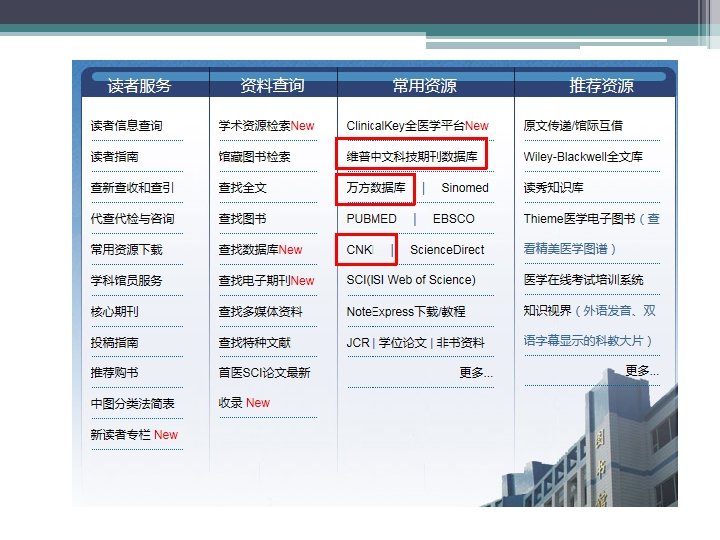Open 万方数据库 link

click(x=376, y=188)
